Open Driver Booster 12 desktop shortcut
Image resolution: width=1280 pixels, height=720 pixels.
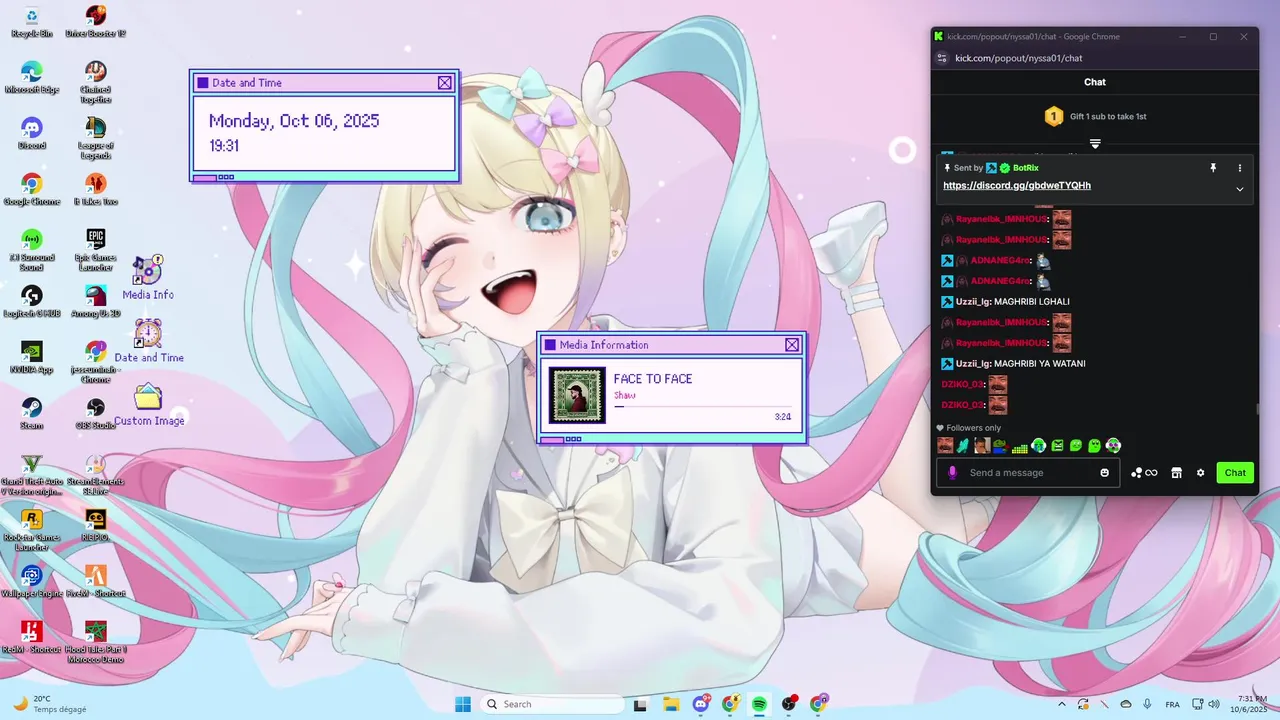(96, 21)
